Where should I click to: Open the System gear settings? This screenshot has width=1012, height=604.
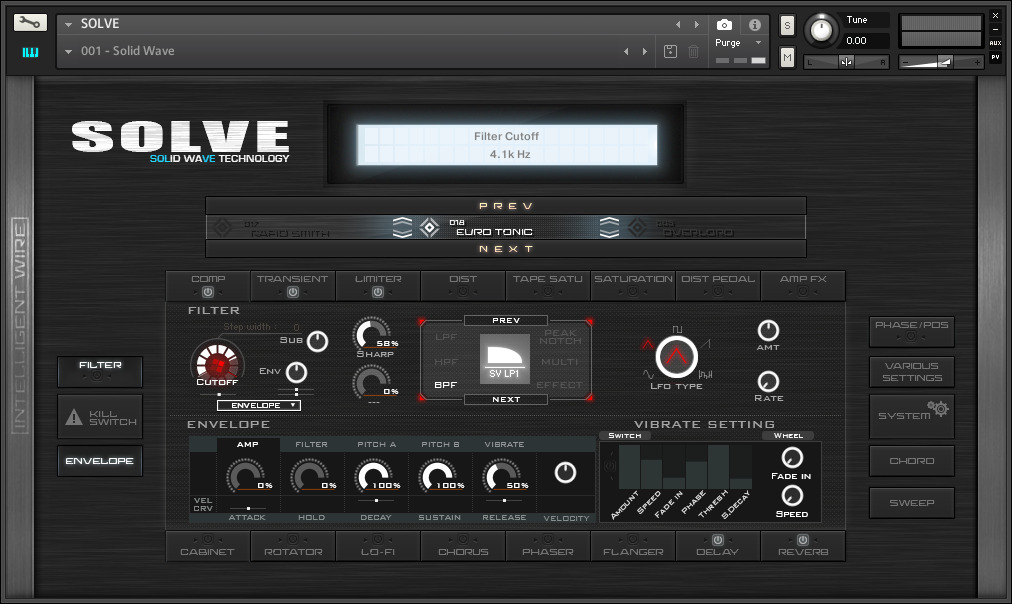click(911, 414)
